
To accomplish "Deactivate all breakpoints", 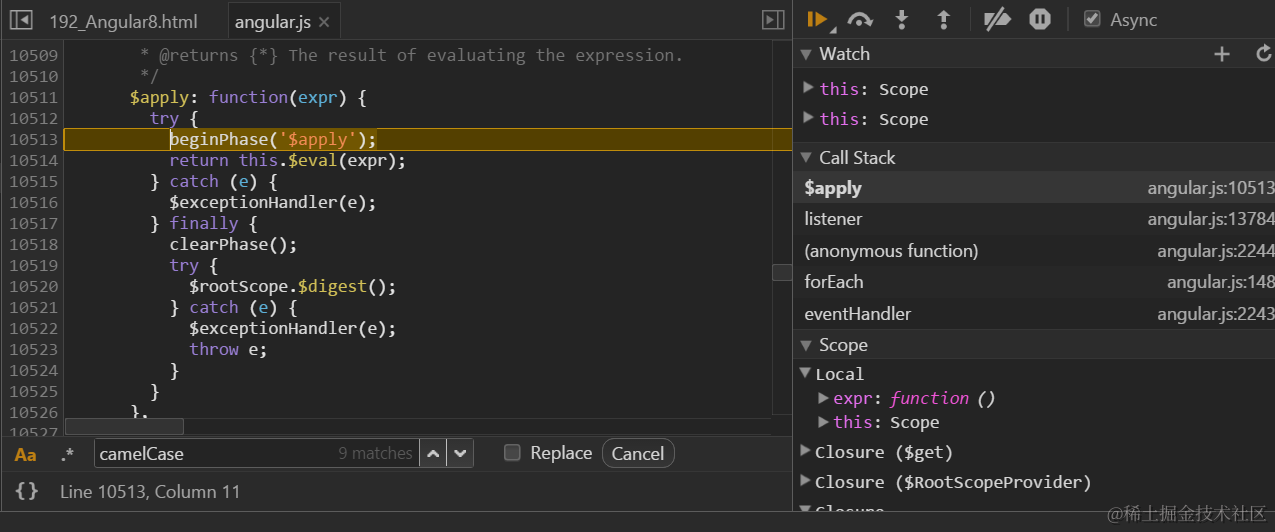I will point(997,19).
